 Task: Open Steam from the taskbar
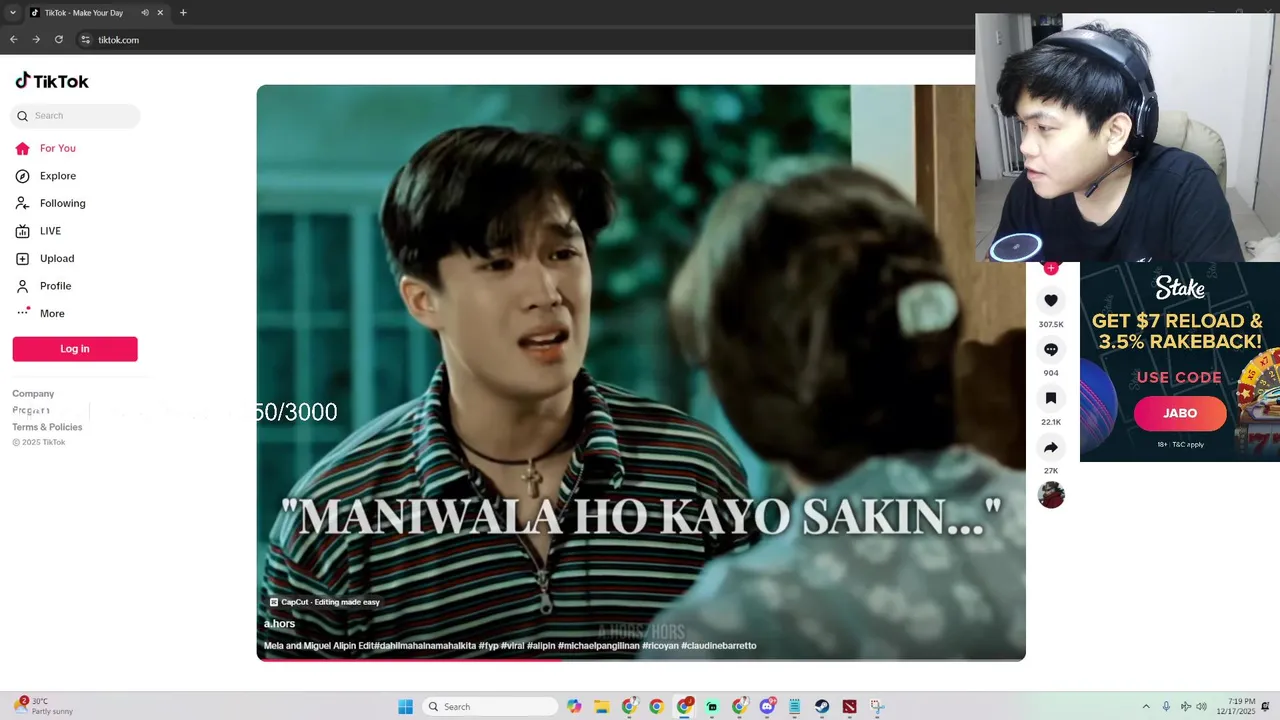coord(822,707)
